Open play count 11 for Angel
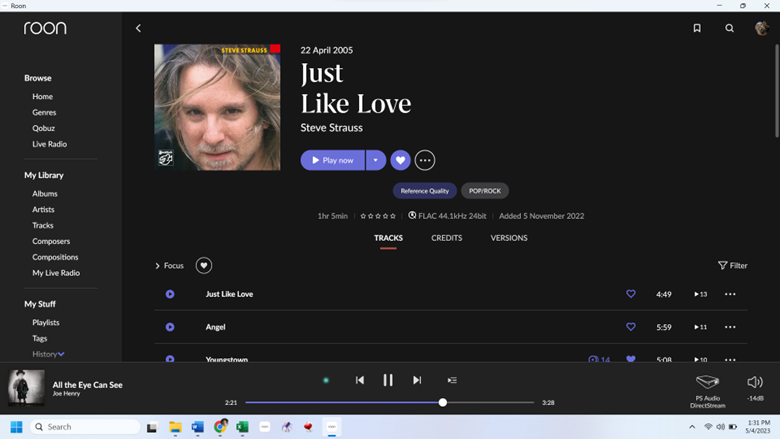 700,327
